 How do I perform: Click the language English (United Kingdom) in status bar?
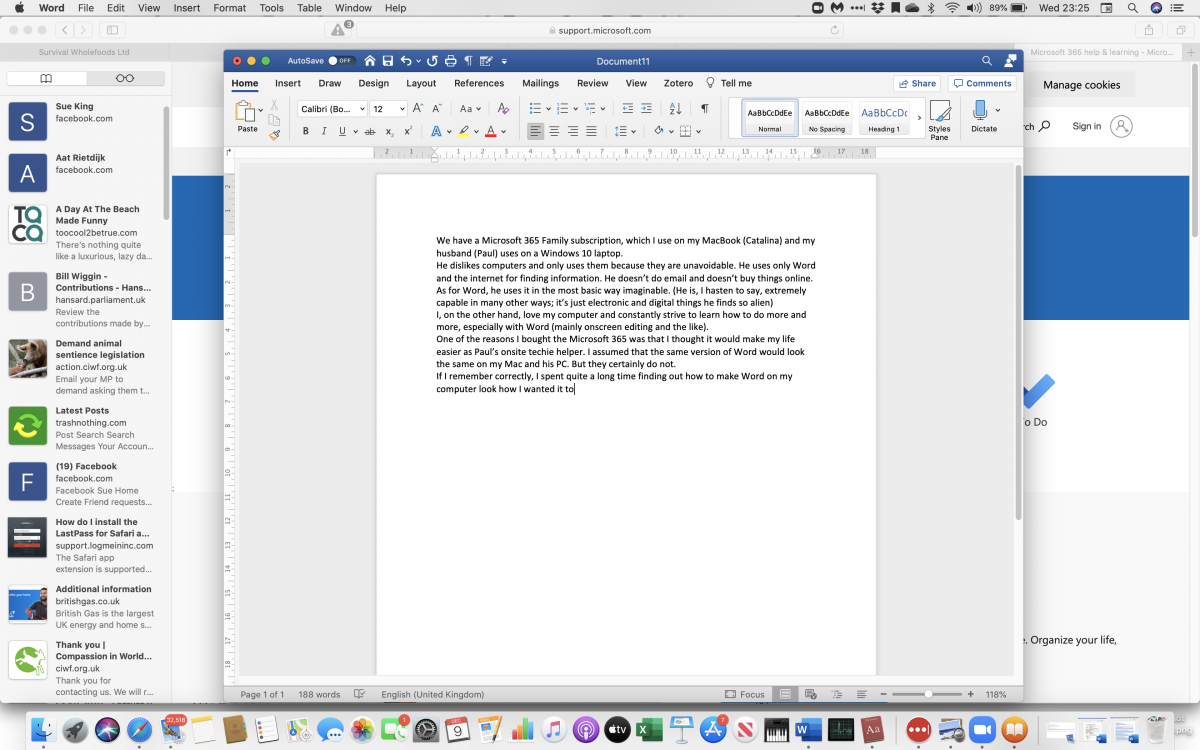(432, 694)
